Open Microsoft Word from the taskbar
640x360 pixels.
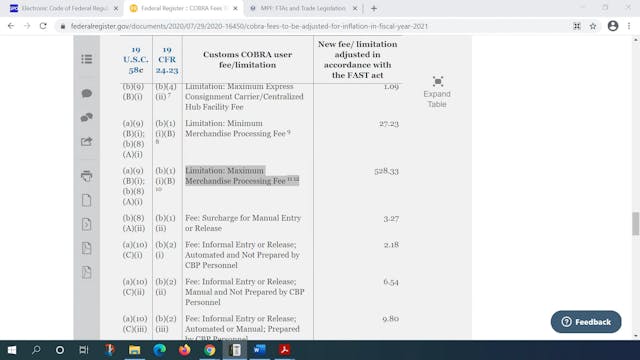(260, 350)
